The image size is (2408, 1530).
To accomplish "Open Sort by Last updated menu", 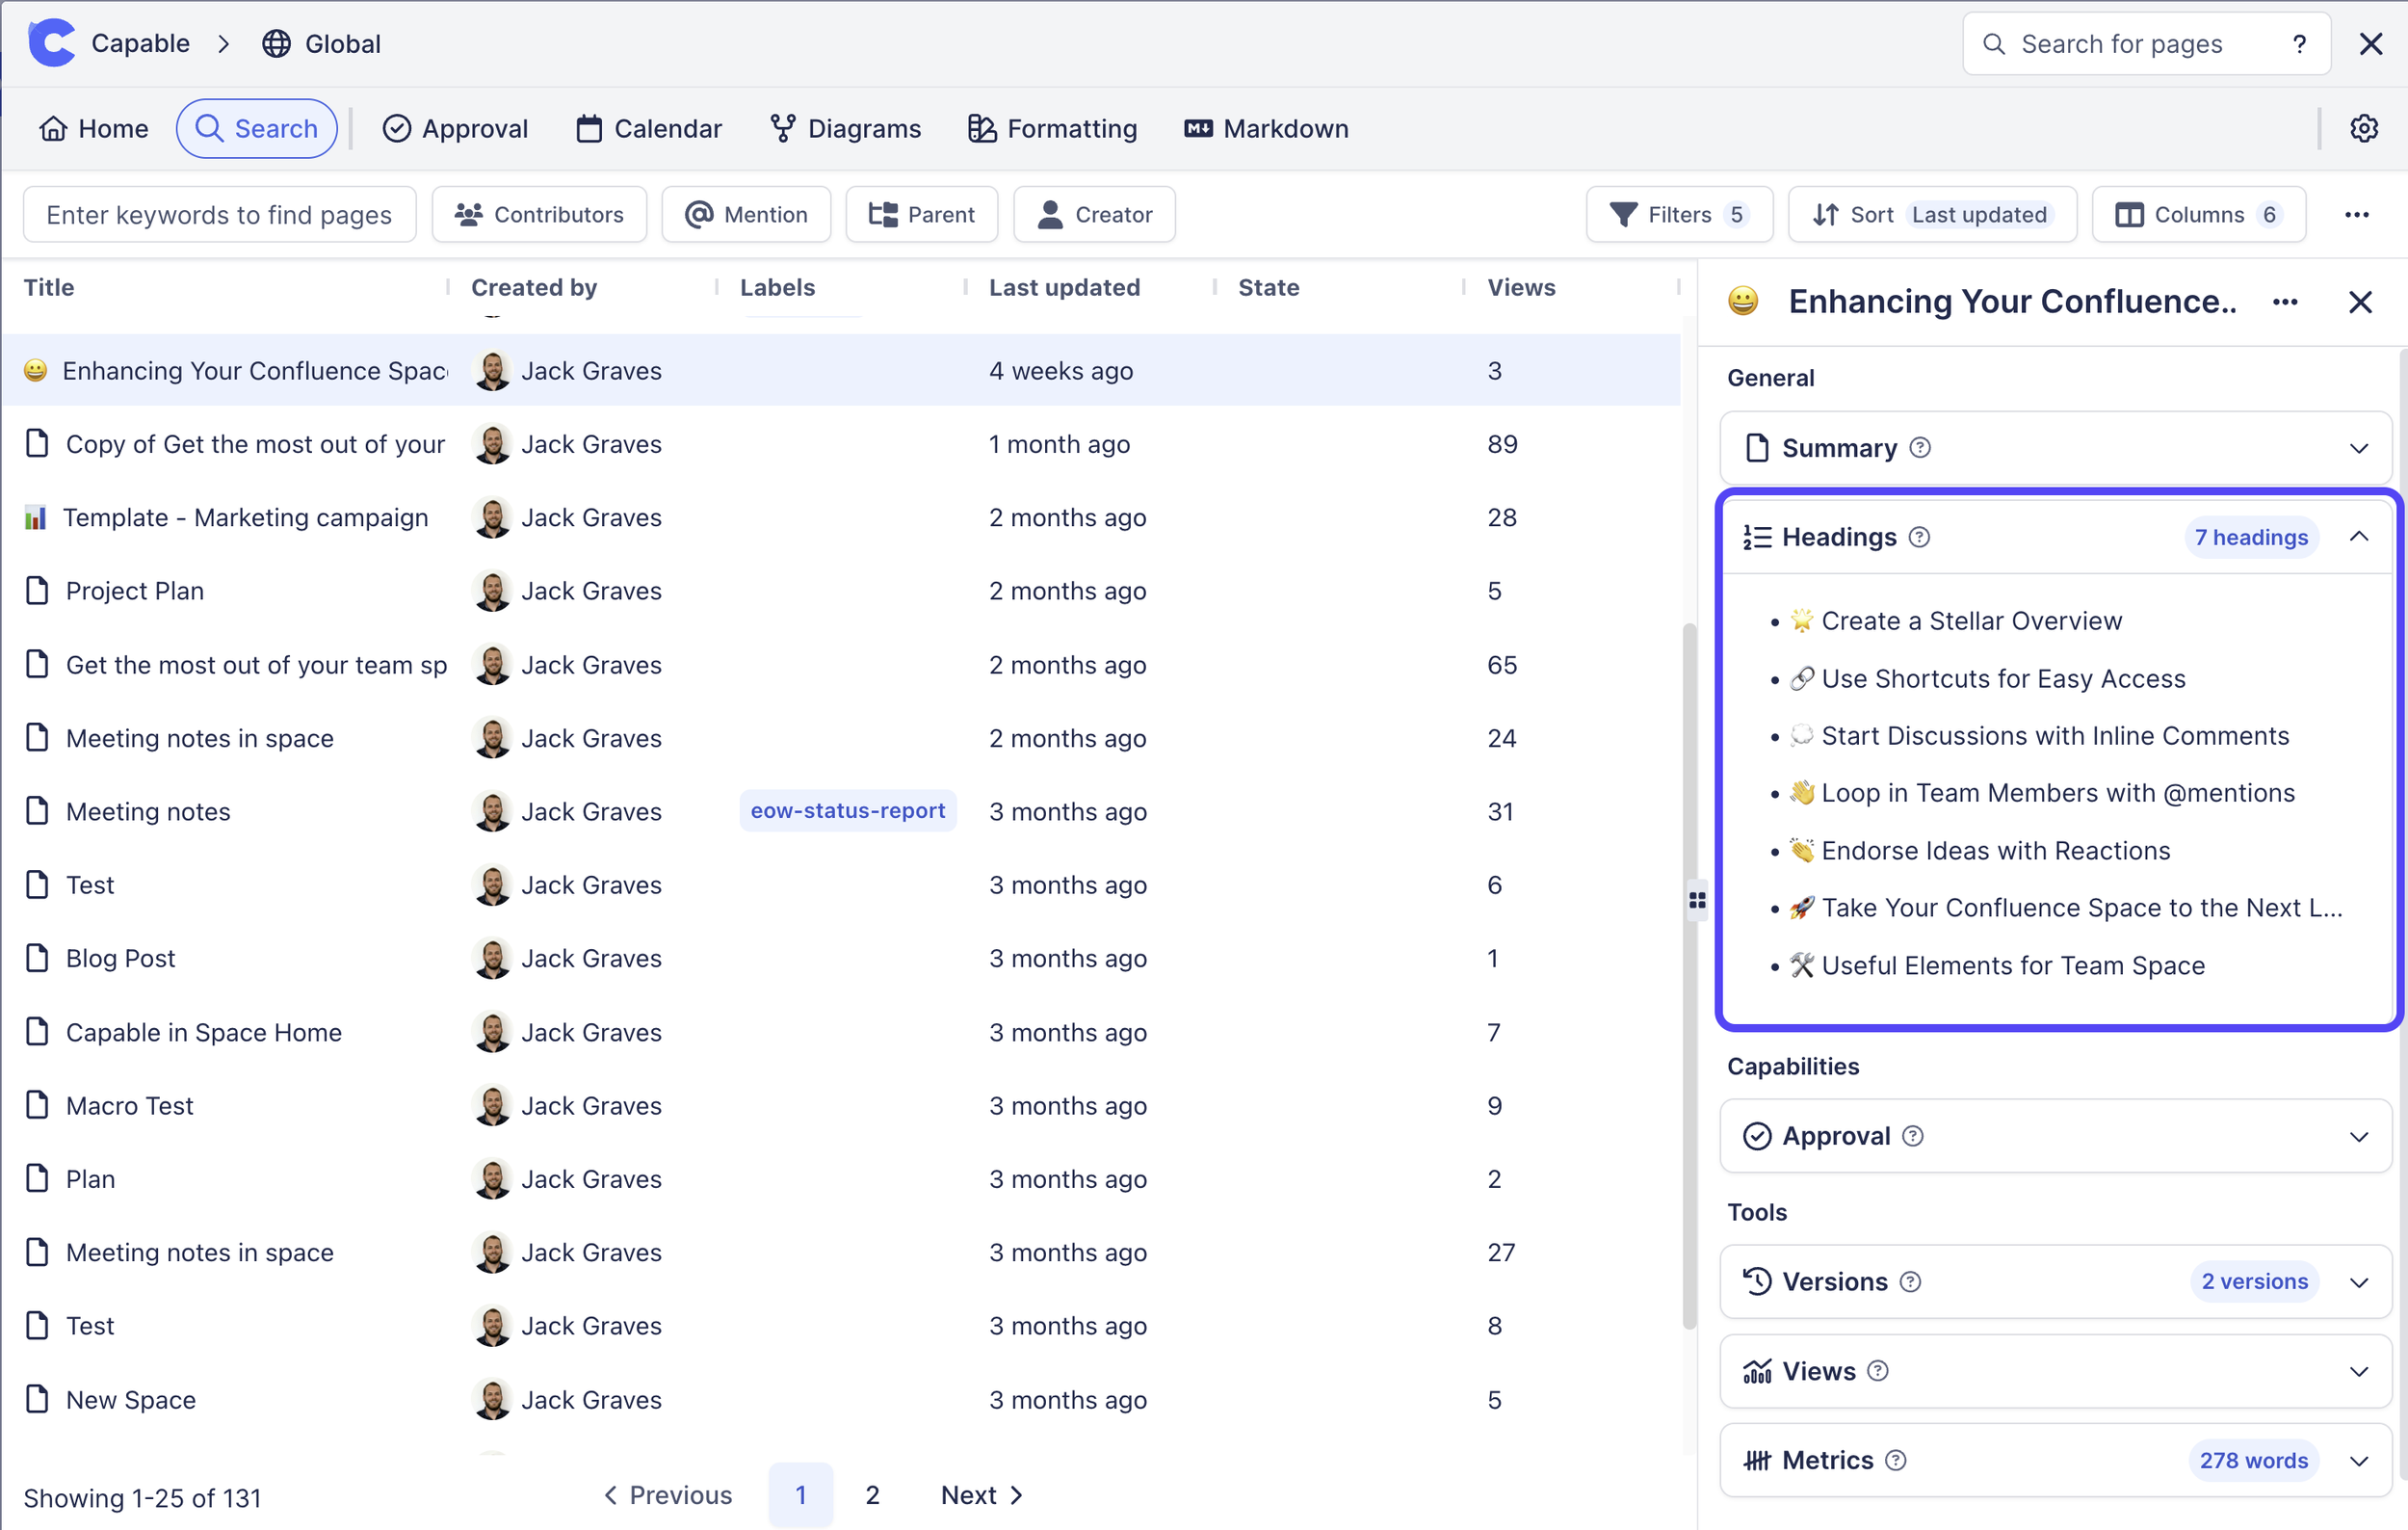I will click(x=1932, y=214).
